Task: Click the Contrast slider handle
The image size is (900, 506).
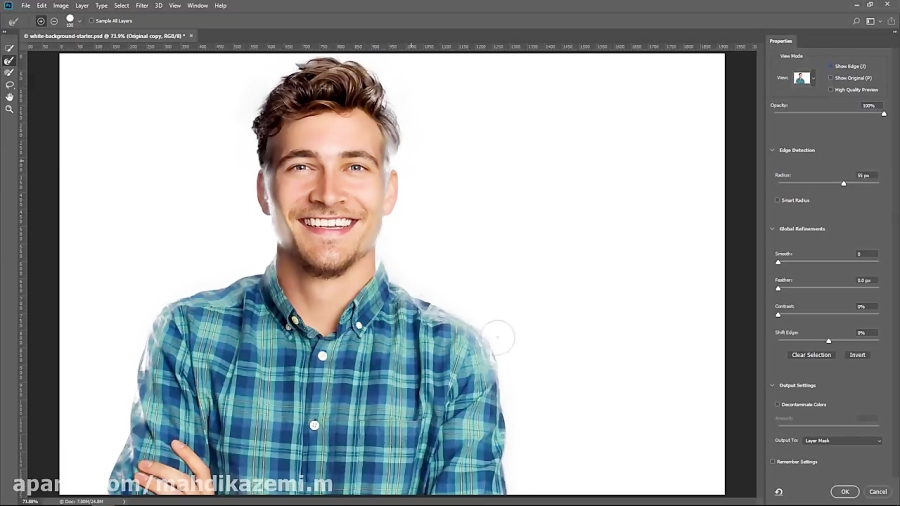Action: tap(778, 315)
